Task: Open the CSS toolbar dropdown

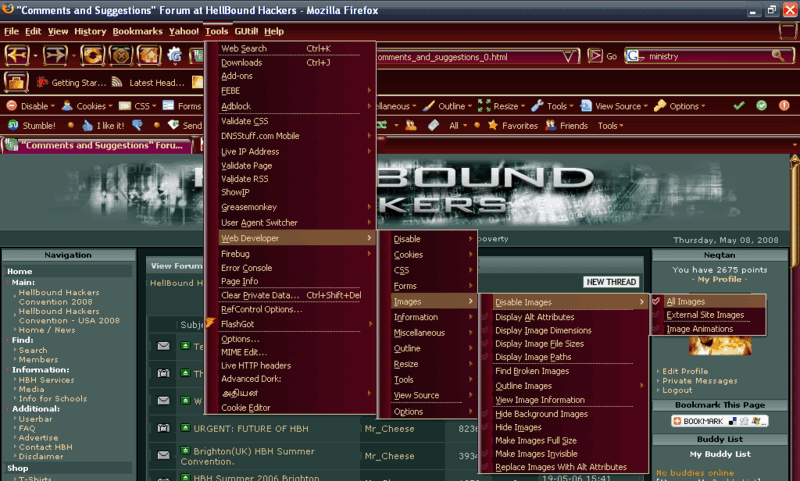Action: (138, 106)
